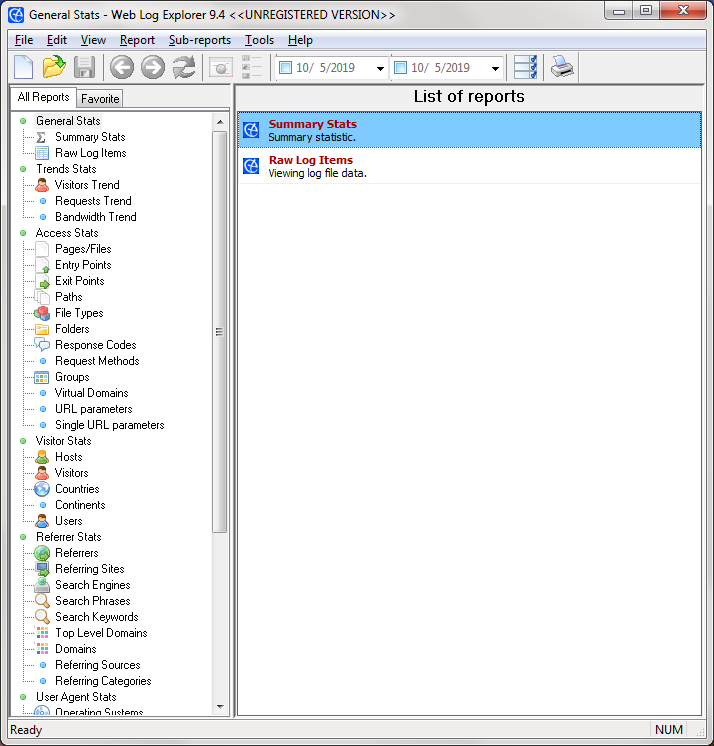Click the Refresh arrows toolbar icon
714x746 pixels.
coord(184,67)
